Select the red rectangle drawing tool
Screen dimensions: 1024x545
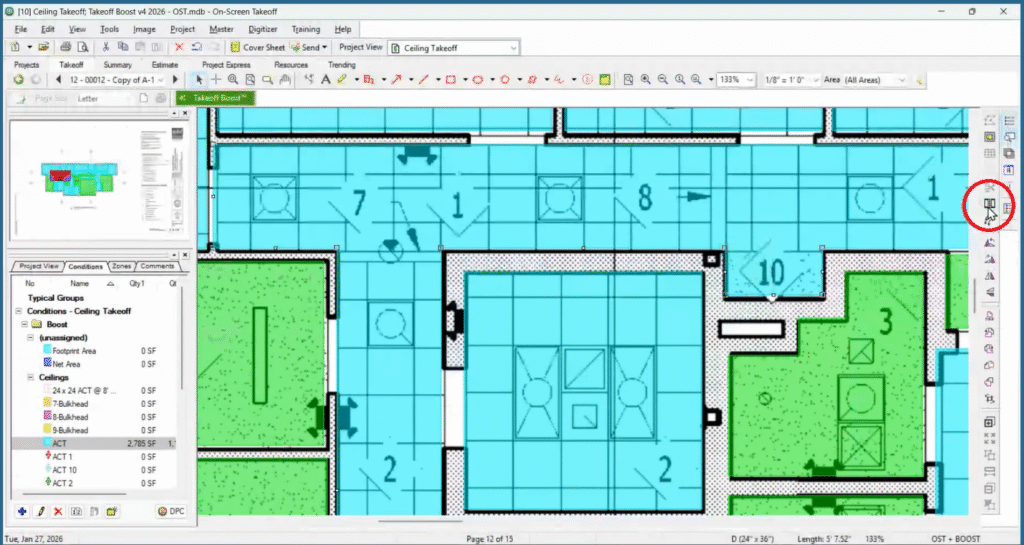(x=451, y=80)
